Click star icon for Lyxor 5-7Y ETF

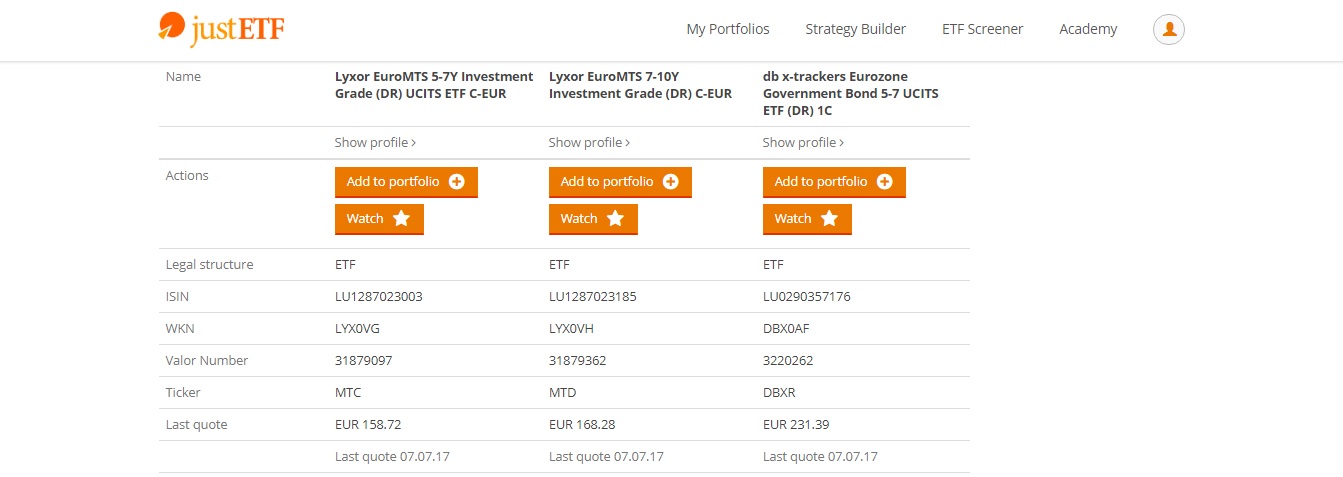pos(401,219)
